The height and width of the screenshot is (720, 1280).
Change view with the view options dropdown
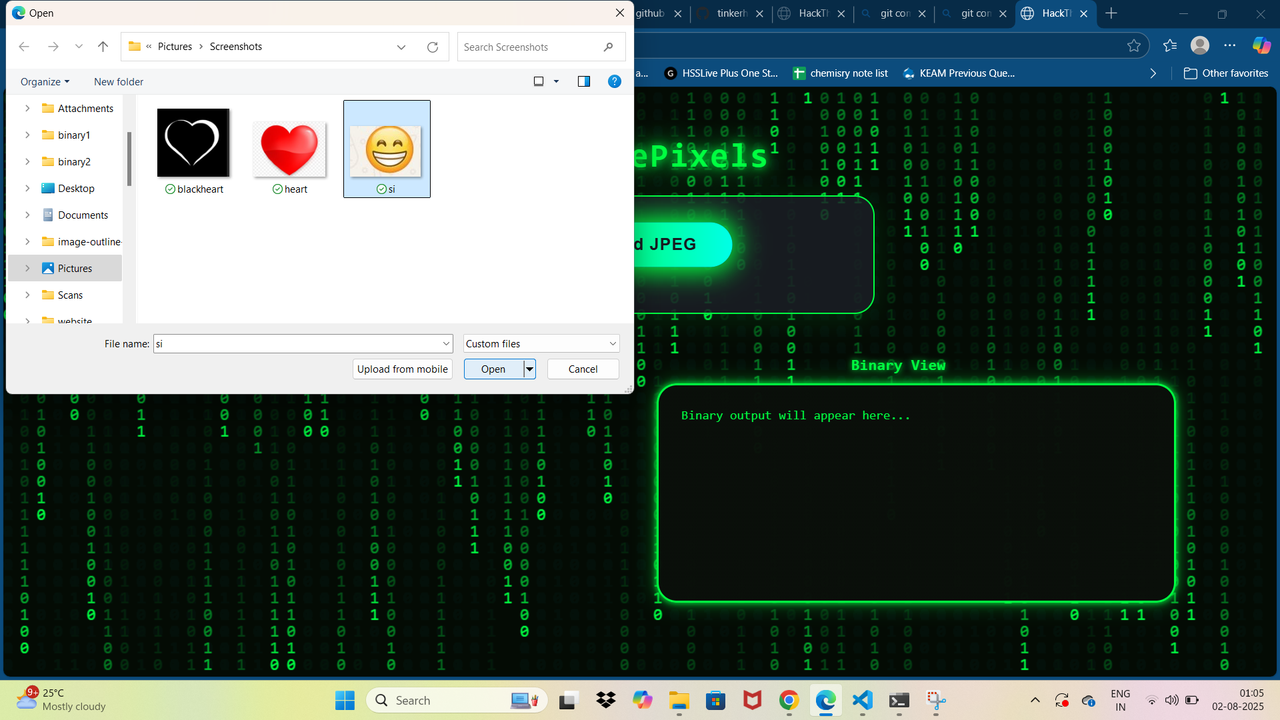tap(556, 81)
